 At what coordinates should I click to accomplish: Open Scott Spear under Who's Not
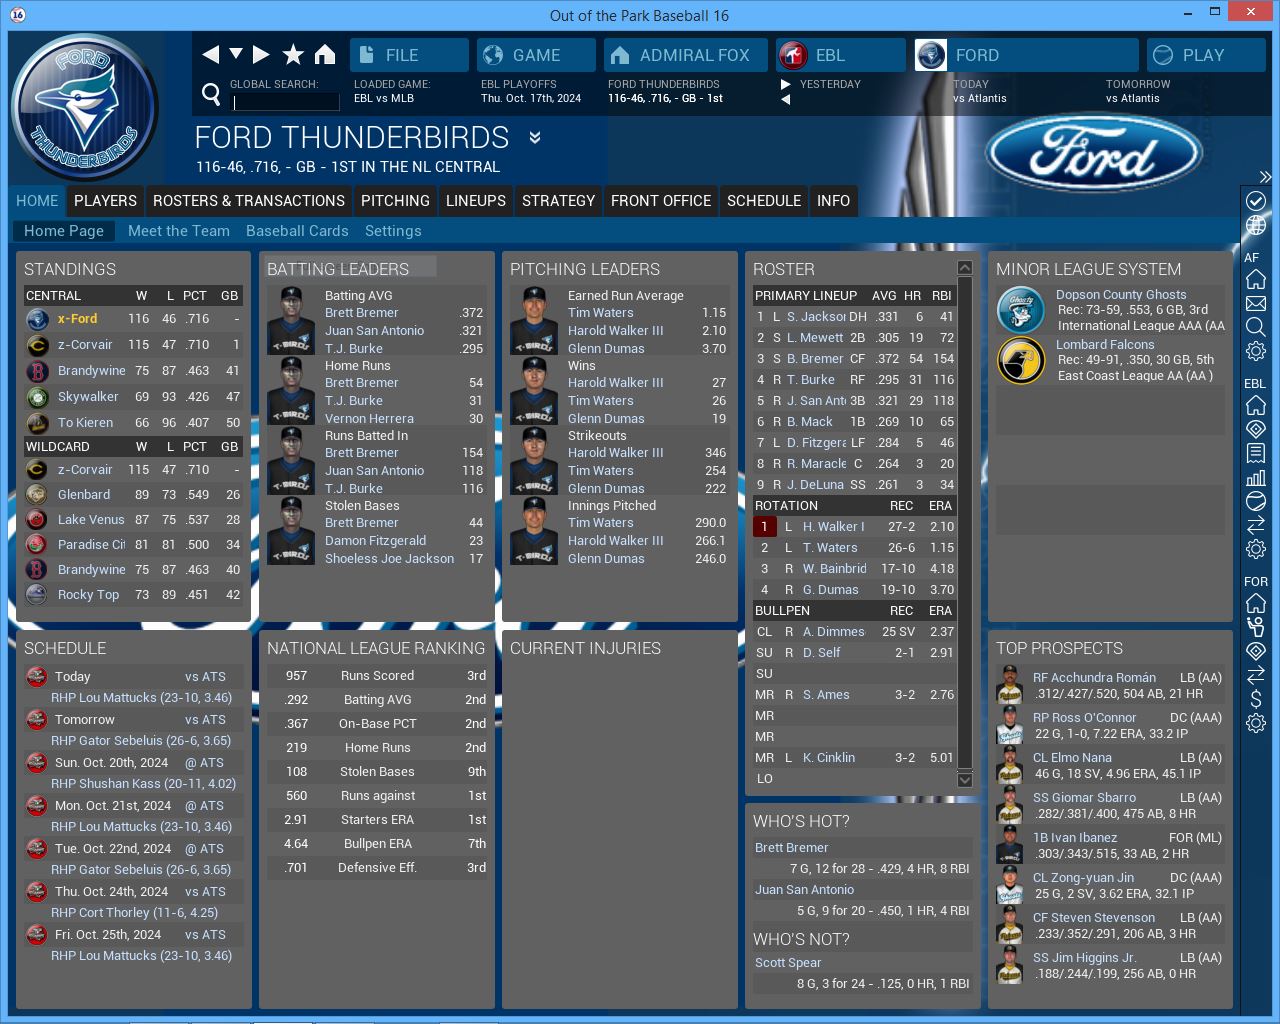pyautogui.click(x=788, y=963)
